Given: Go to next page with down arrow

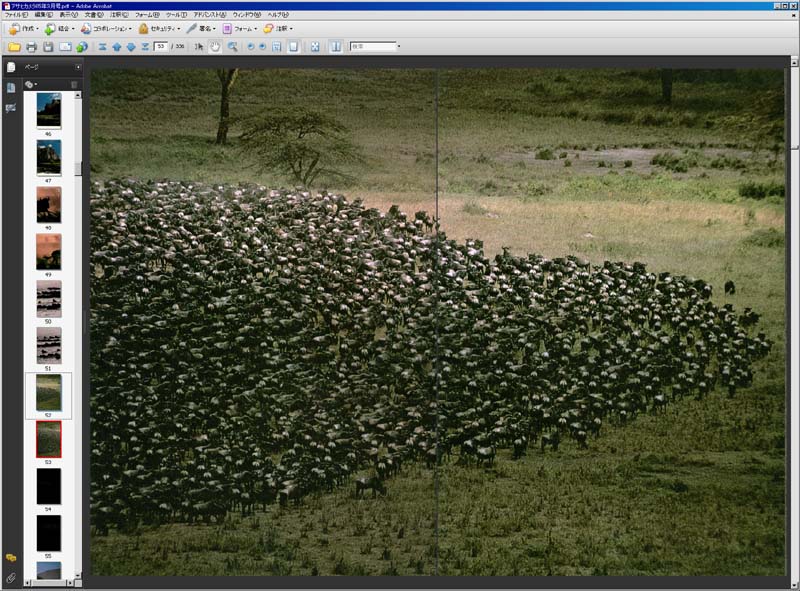Looking at the screenshot, I should pyautogui.click(x=131, y=47).
